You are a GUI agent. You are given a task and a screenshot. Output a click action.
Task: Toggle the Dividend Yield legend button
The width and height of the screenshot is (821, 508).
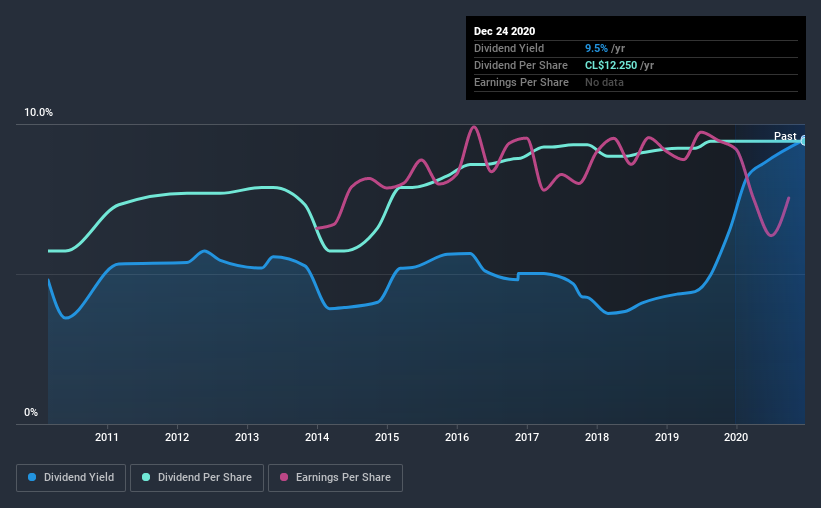coord(71,478)
